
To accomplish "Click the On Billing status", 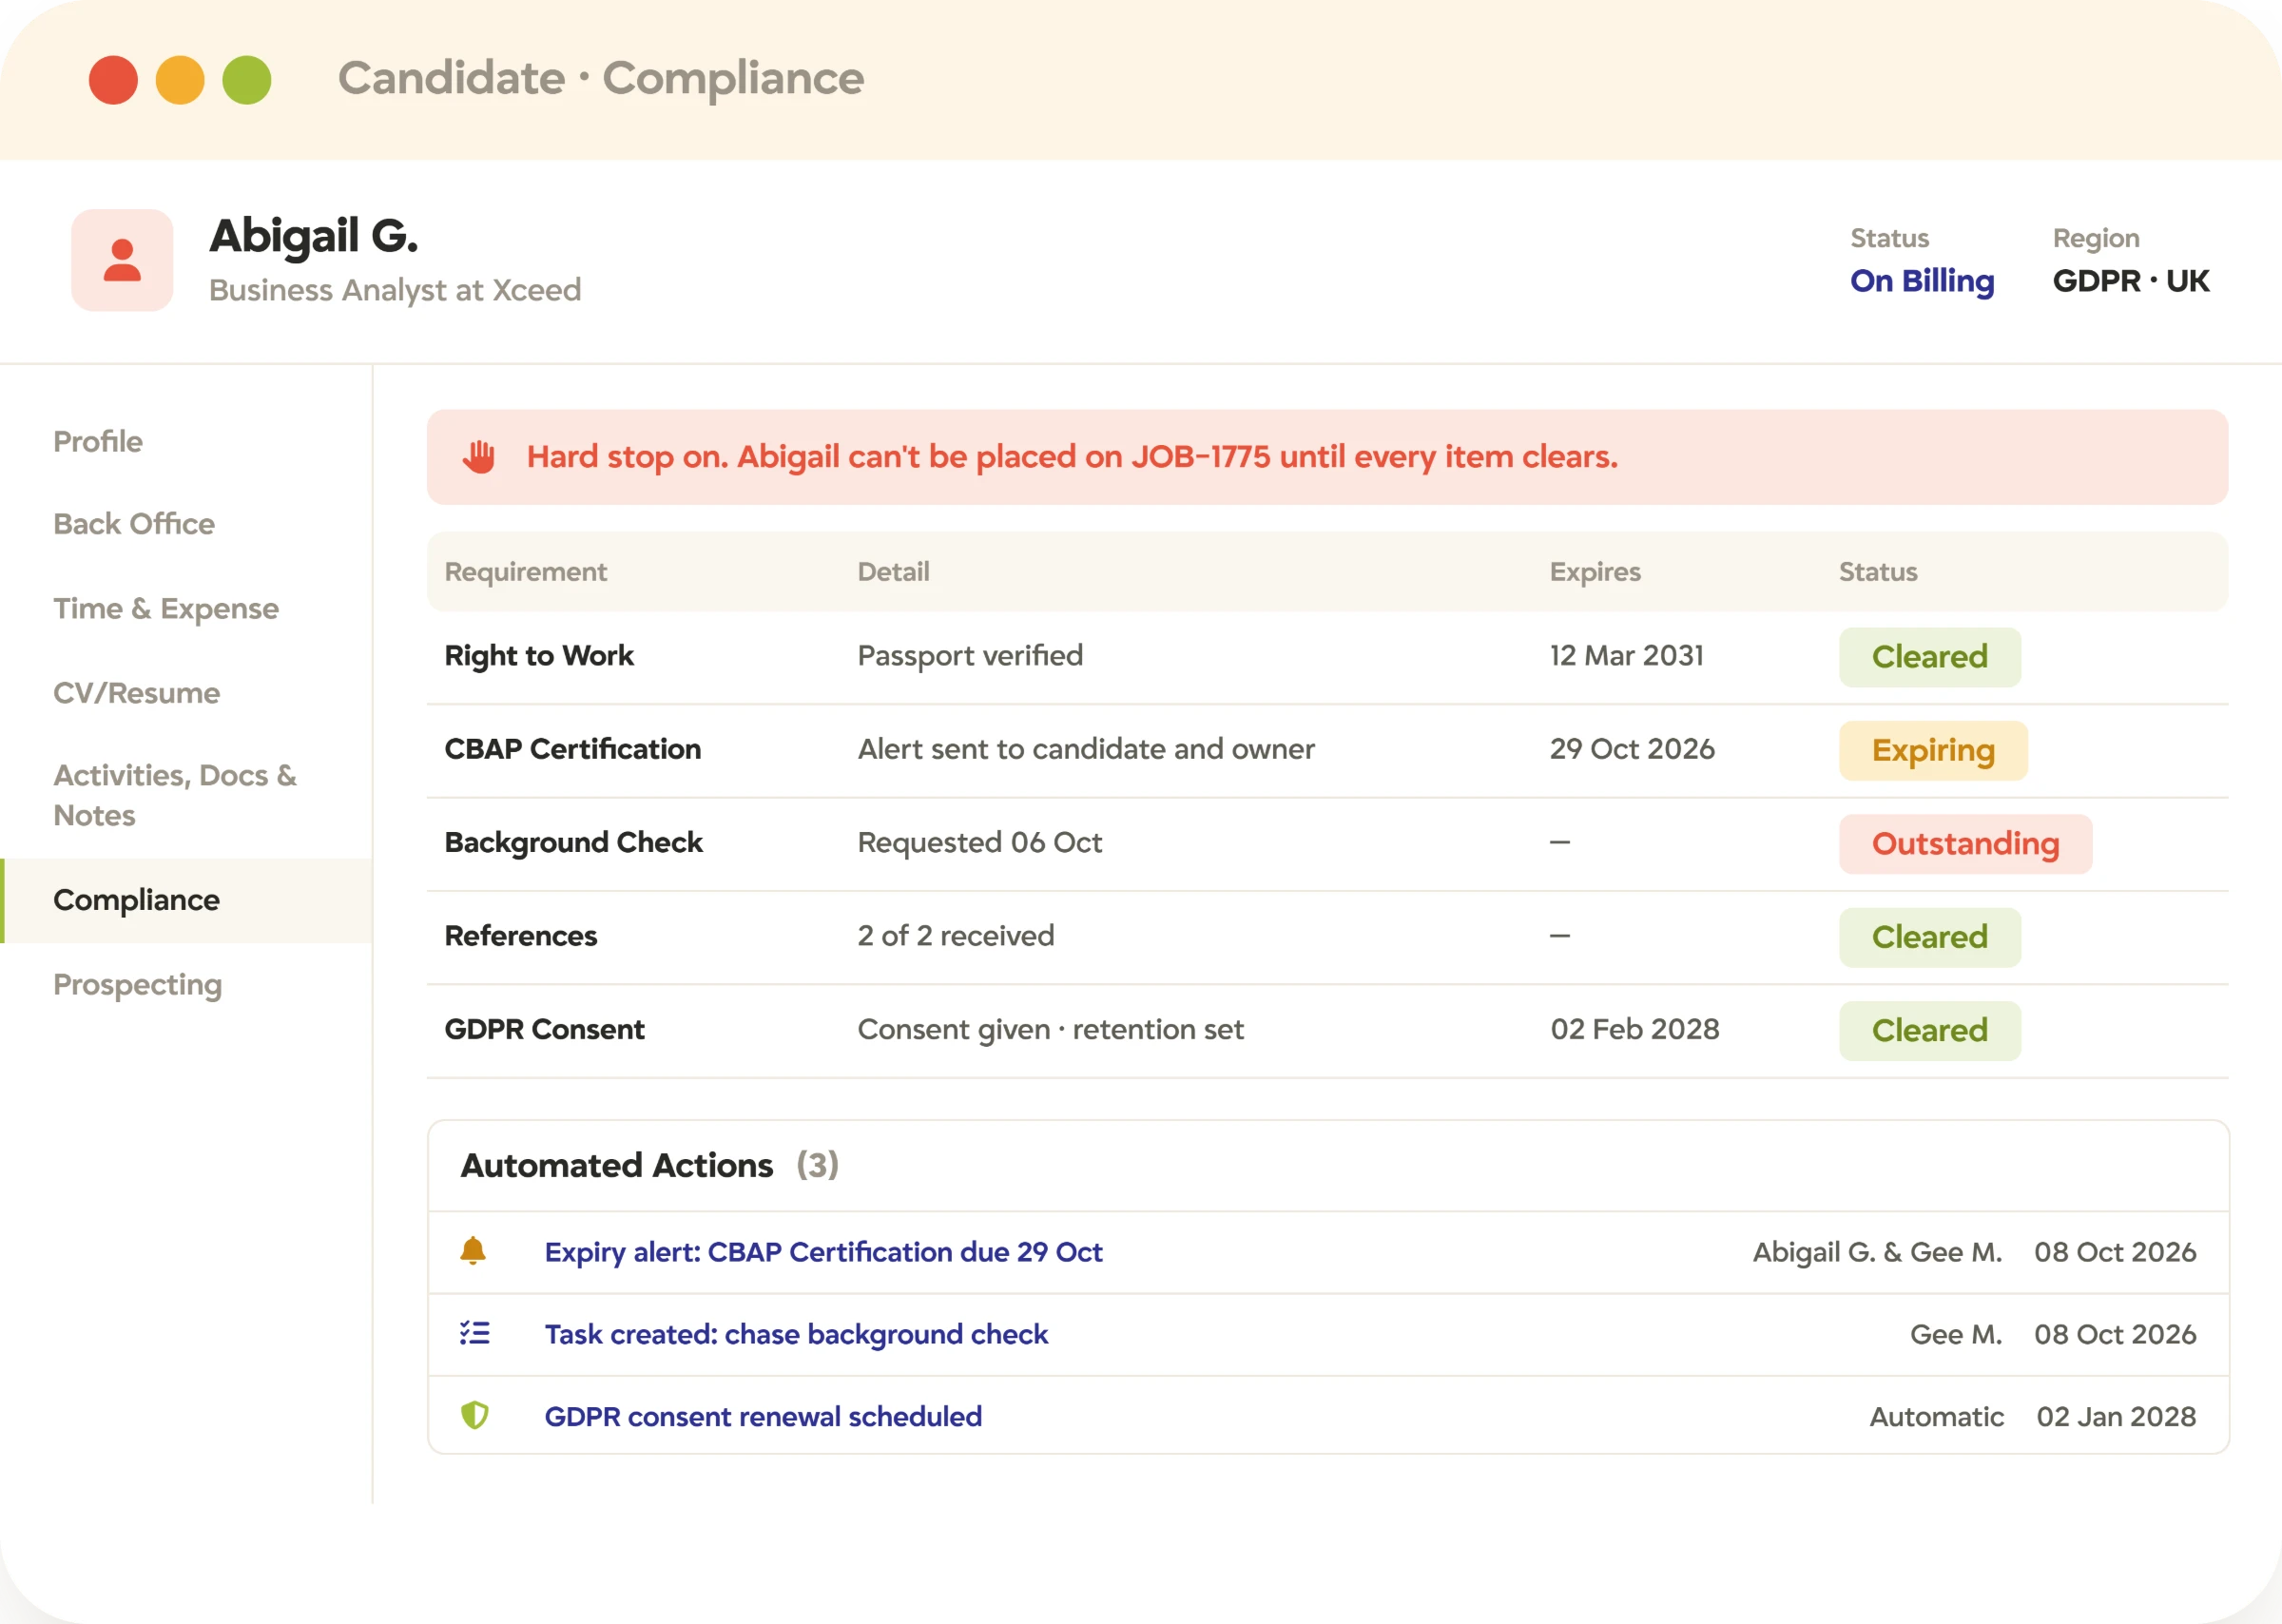I will coord(1922,281).
